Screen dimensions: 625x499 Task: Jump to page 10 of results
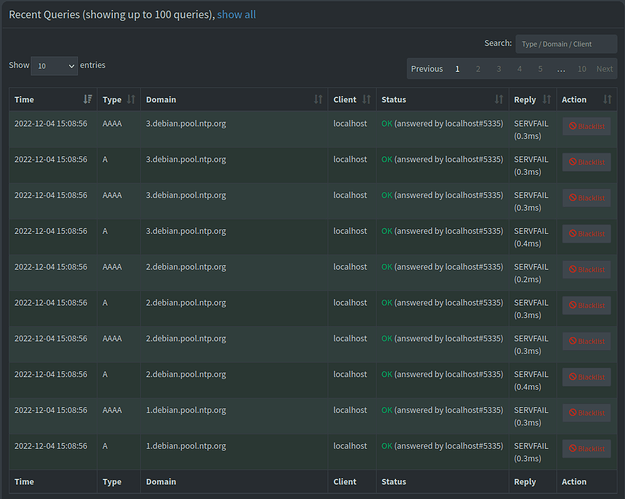coord(581,69)
